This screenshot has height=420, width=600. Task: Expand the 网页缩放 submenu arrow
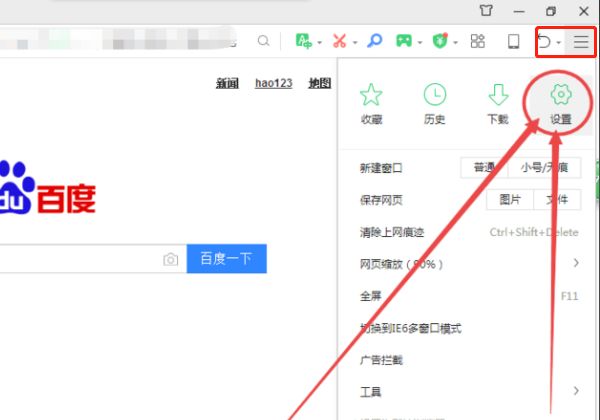click(x=576, y=263)
